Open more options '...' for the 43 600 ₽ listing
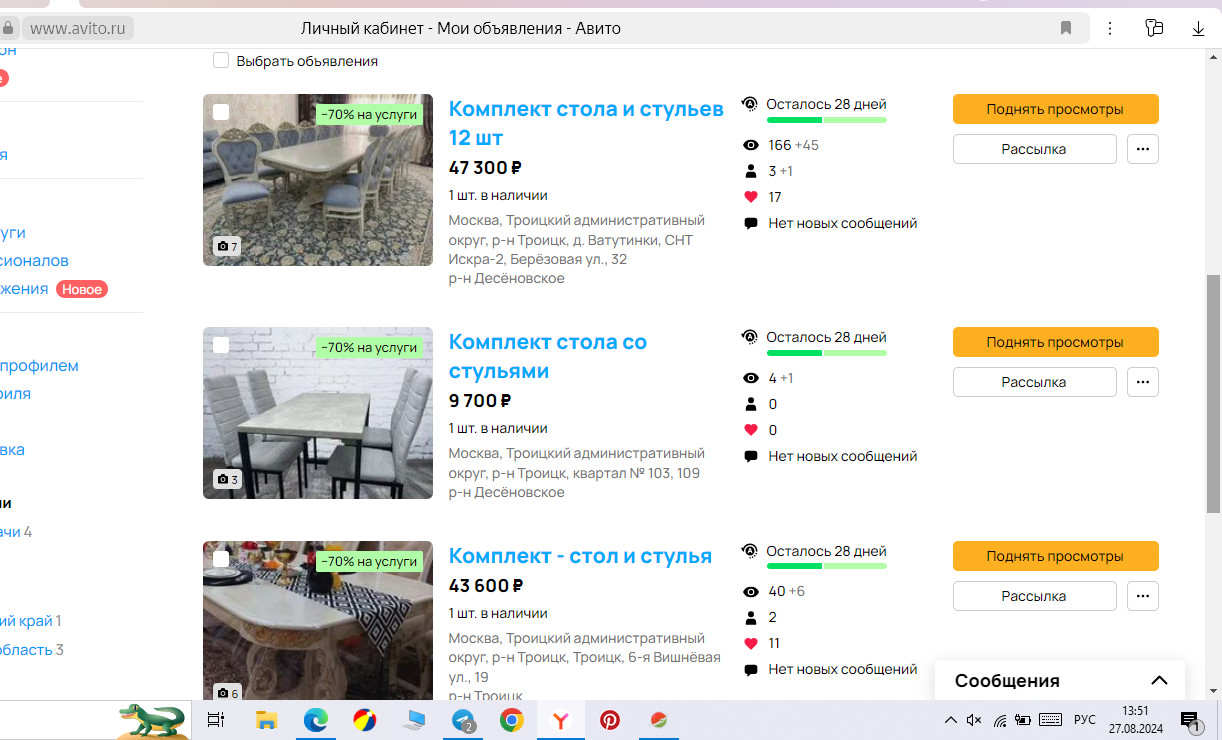Viewport: 1222px width, 740px height. pos(1143,596)
